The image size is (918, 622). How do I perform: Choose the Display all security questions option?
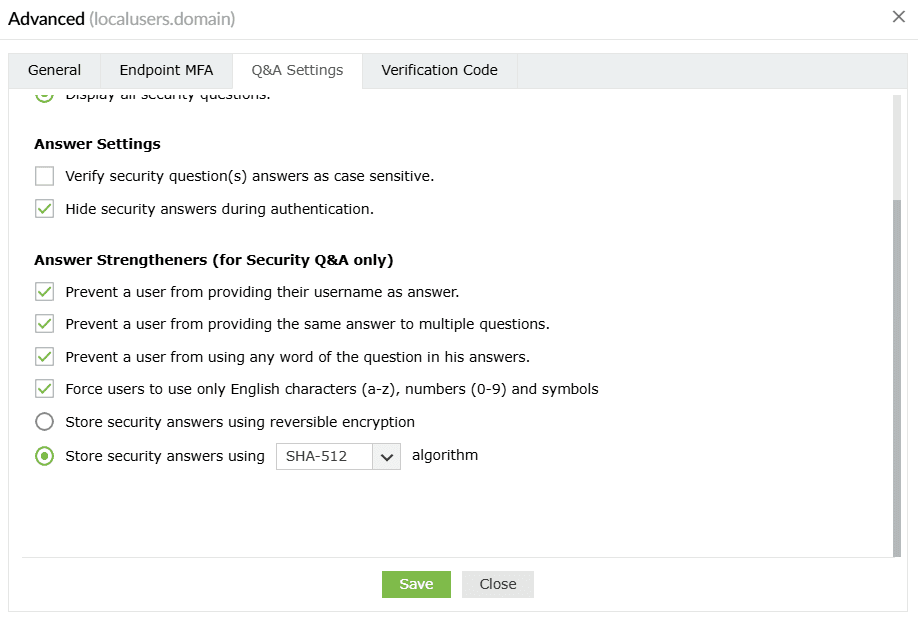(x=44, y=93)
